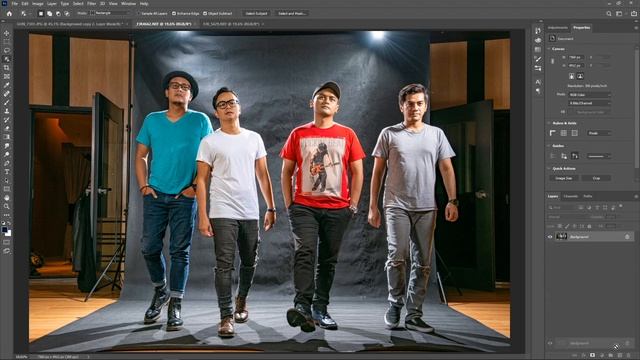Set canvas to portrait orientation

(571, 76)
